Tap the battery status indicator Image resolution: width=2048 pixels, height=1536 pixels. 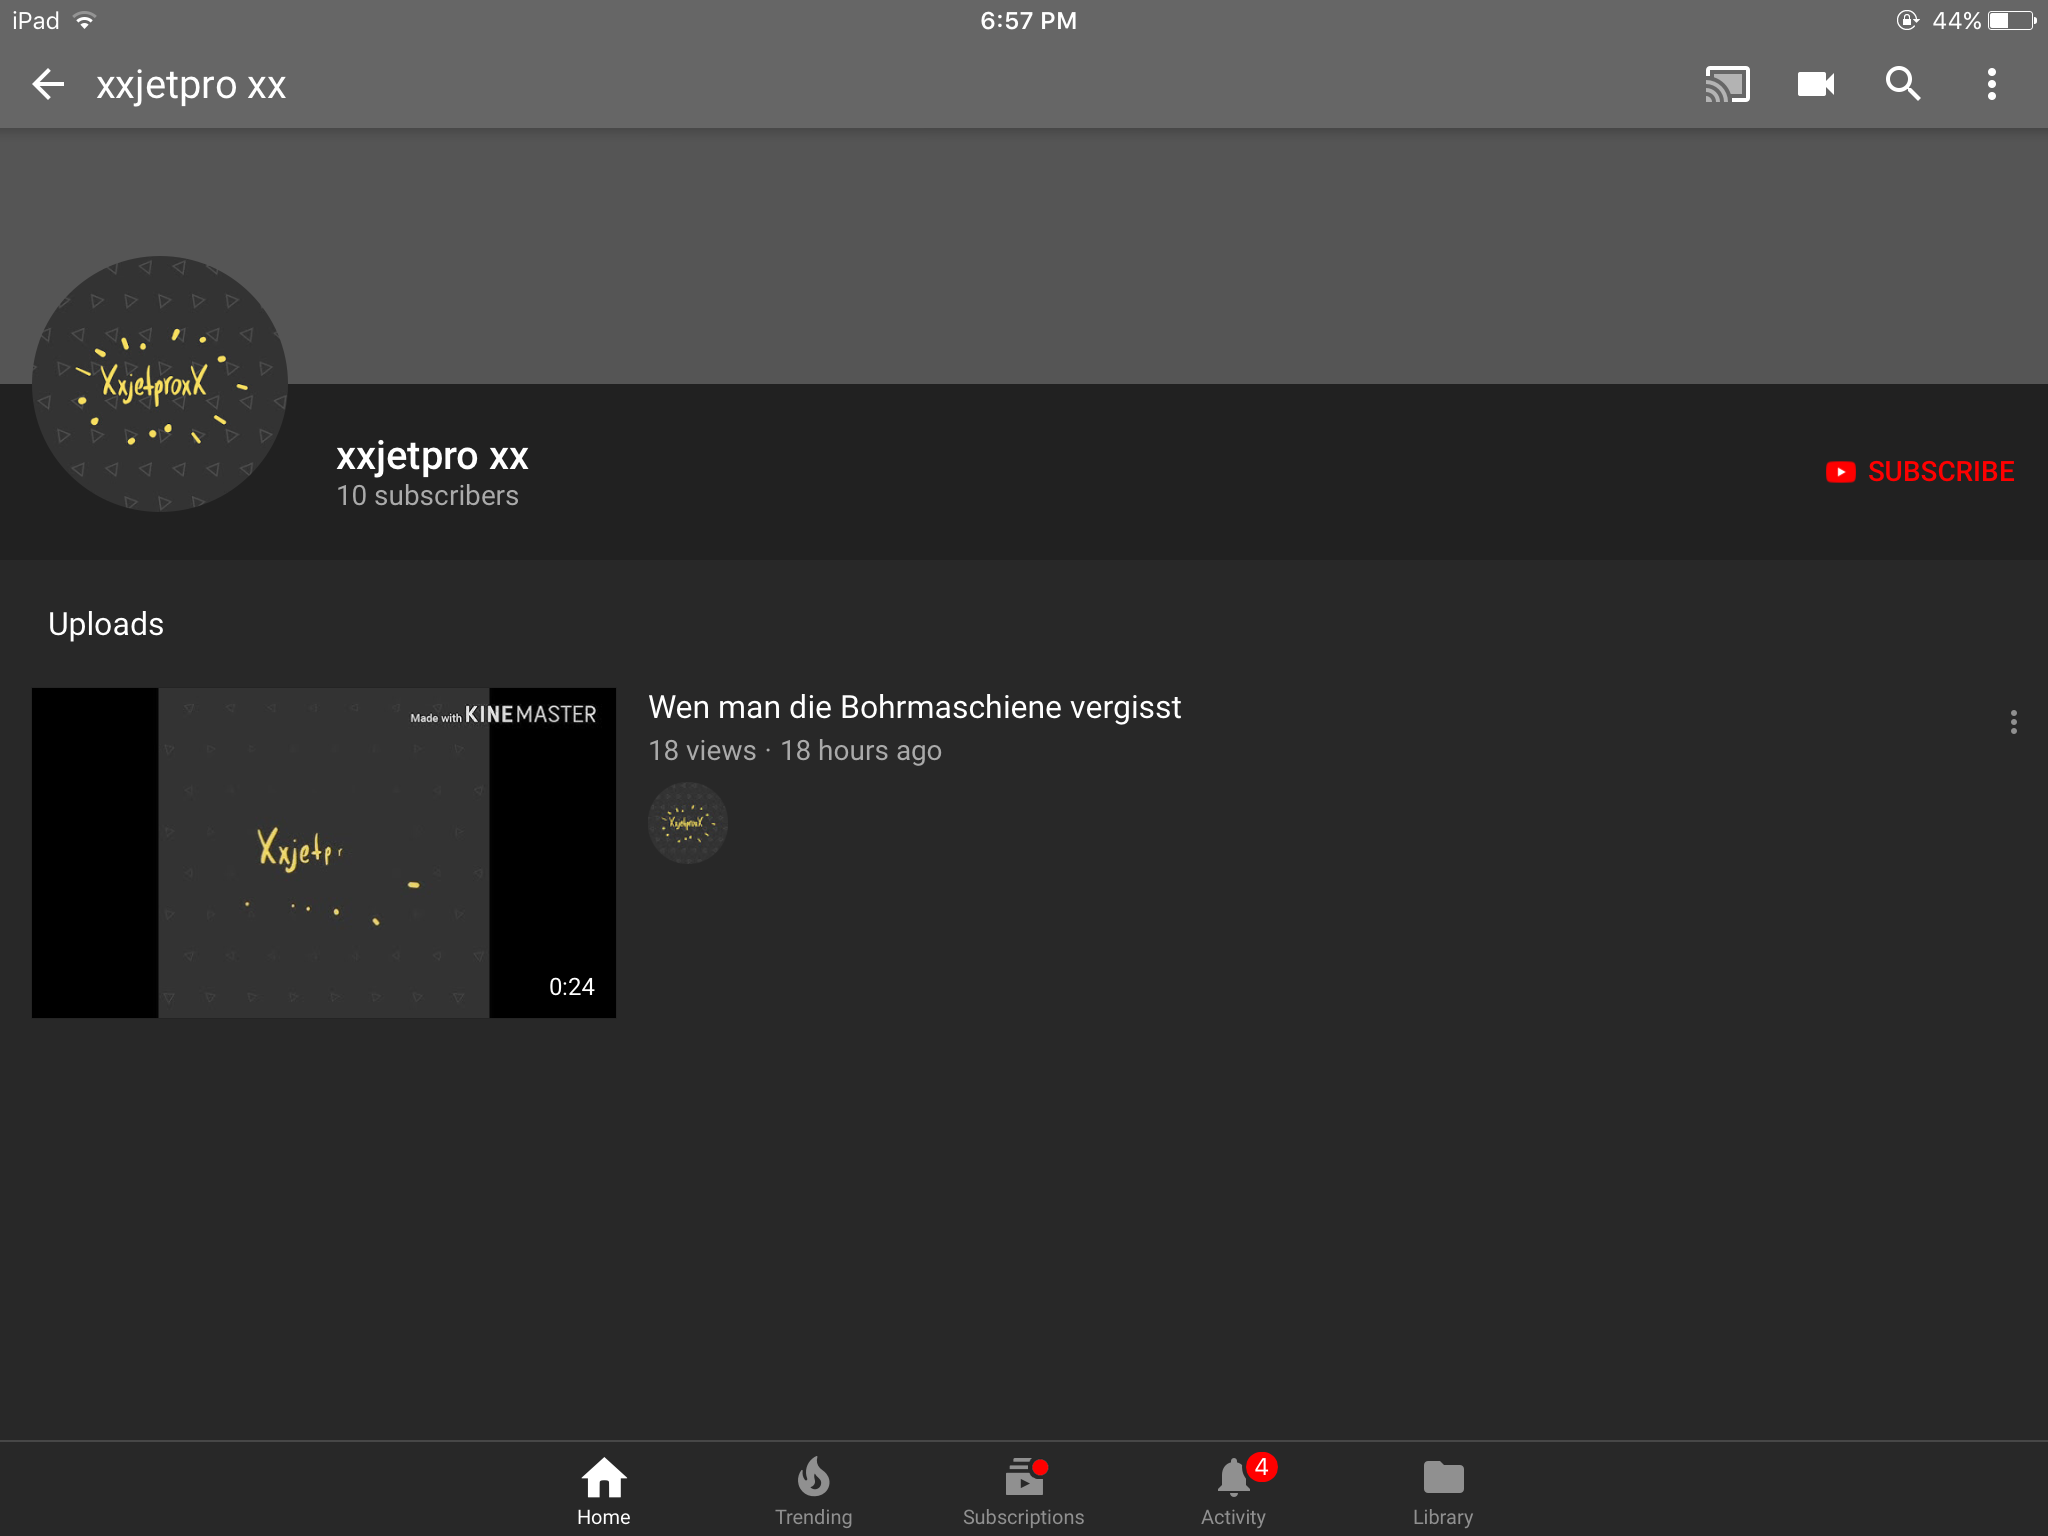coord(2011,20)
